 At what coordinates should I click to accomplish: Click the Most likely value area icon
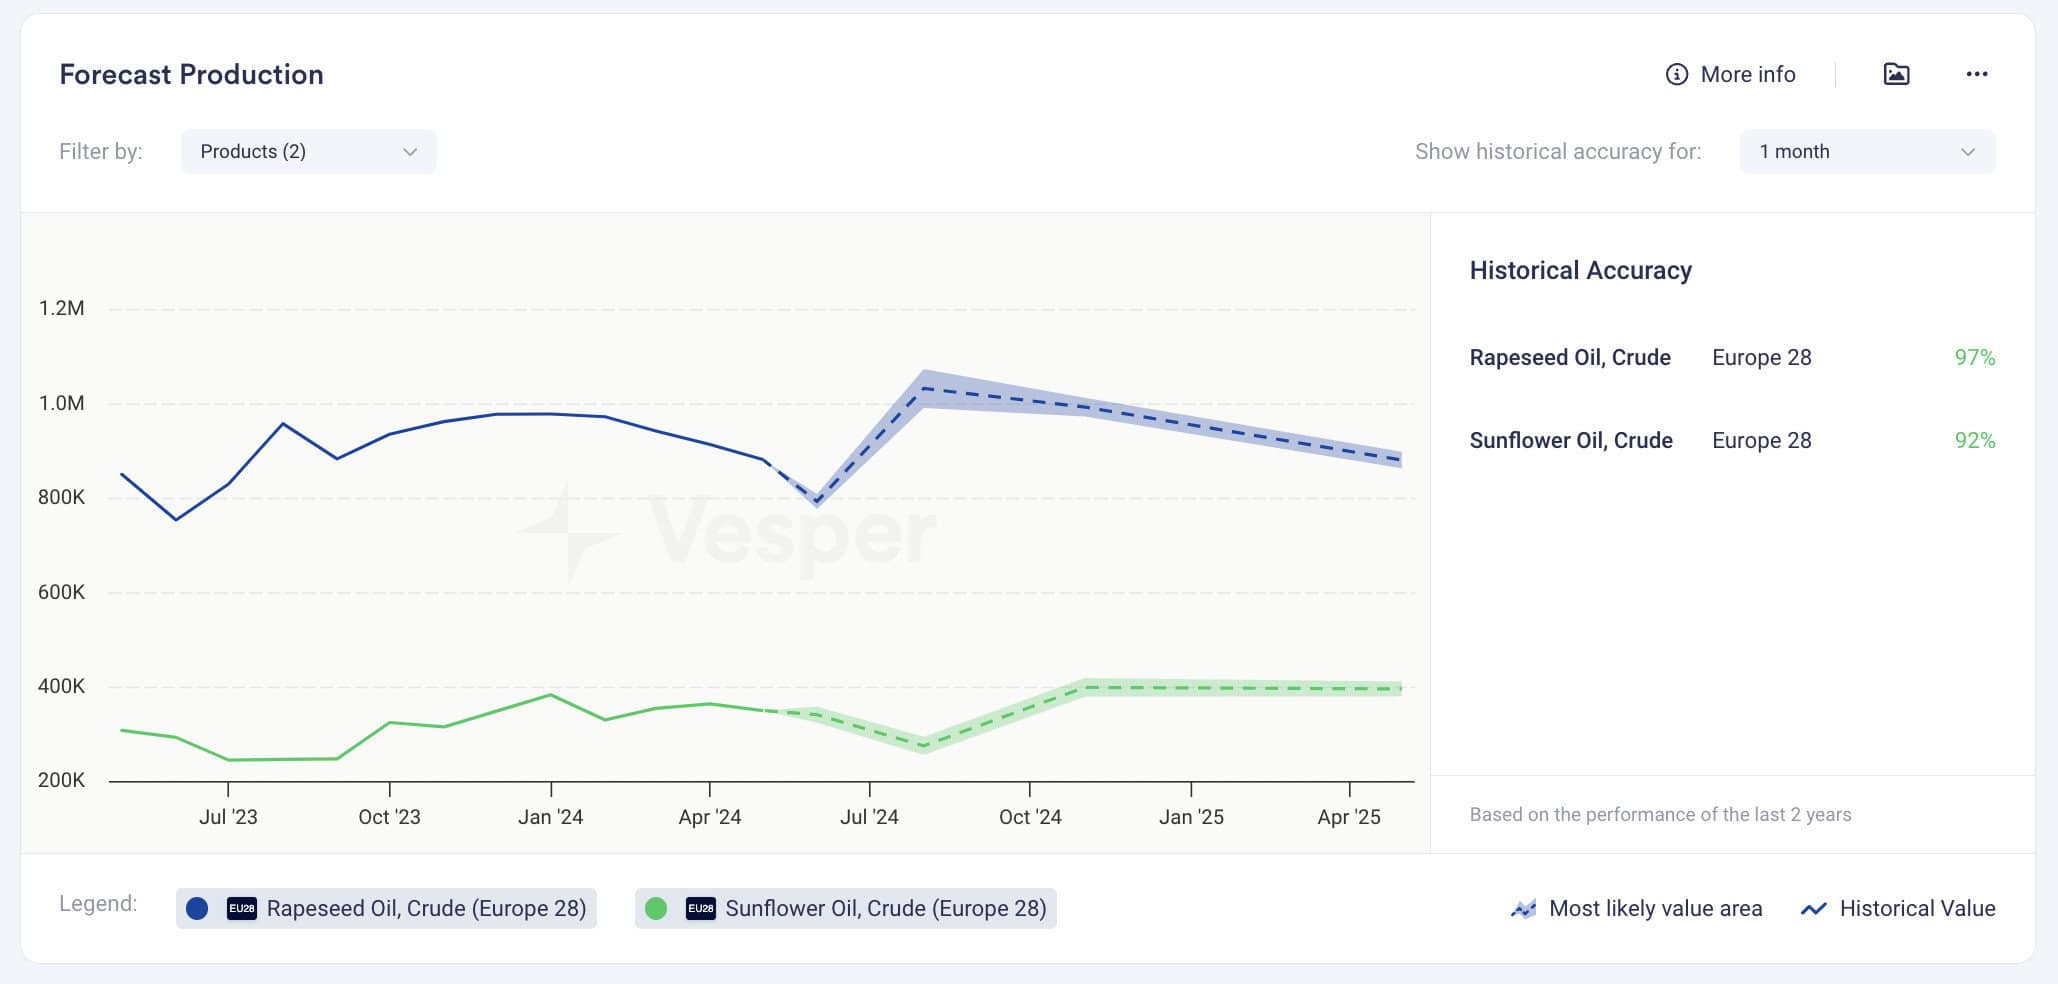tap(1523, 909)
